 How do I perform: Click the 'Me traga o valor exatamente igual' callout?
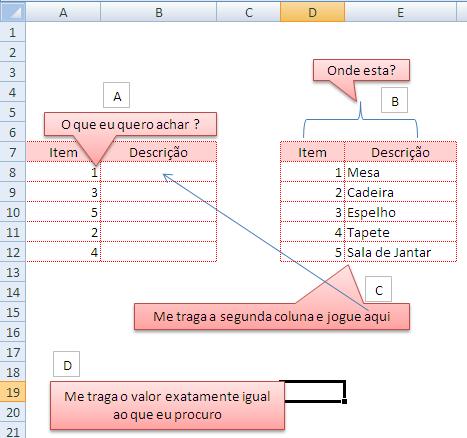coord(167,405)
